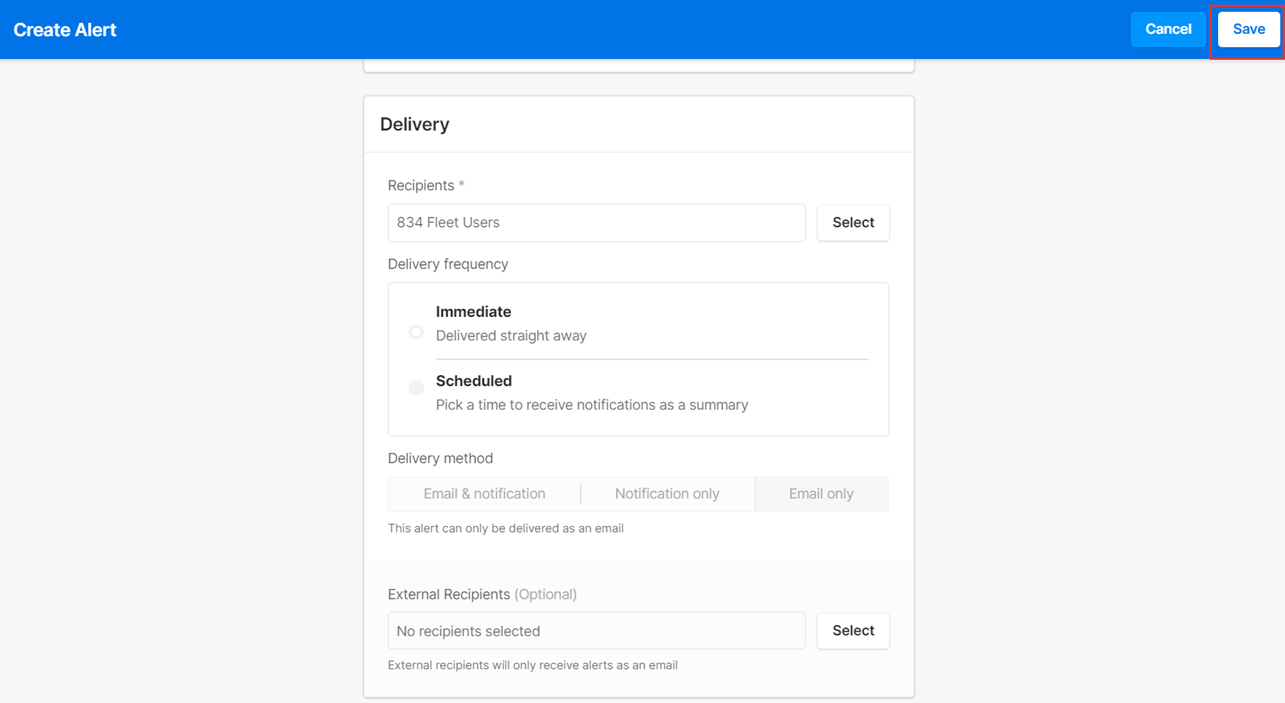
Task: Click the No recipients selected field
Action: coord(596,631)
